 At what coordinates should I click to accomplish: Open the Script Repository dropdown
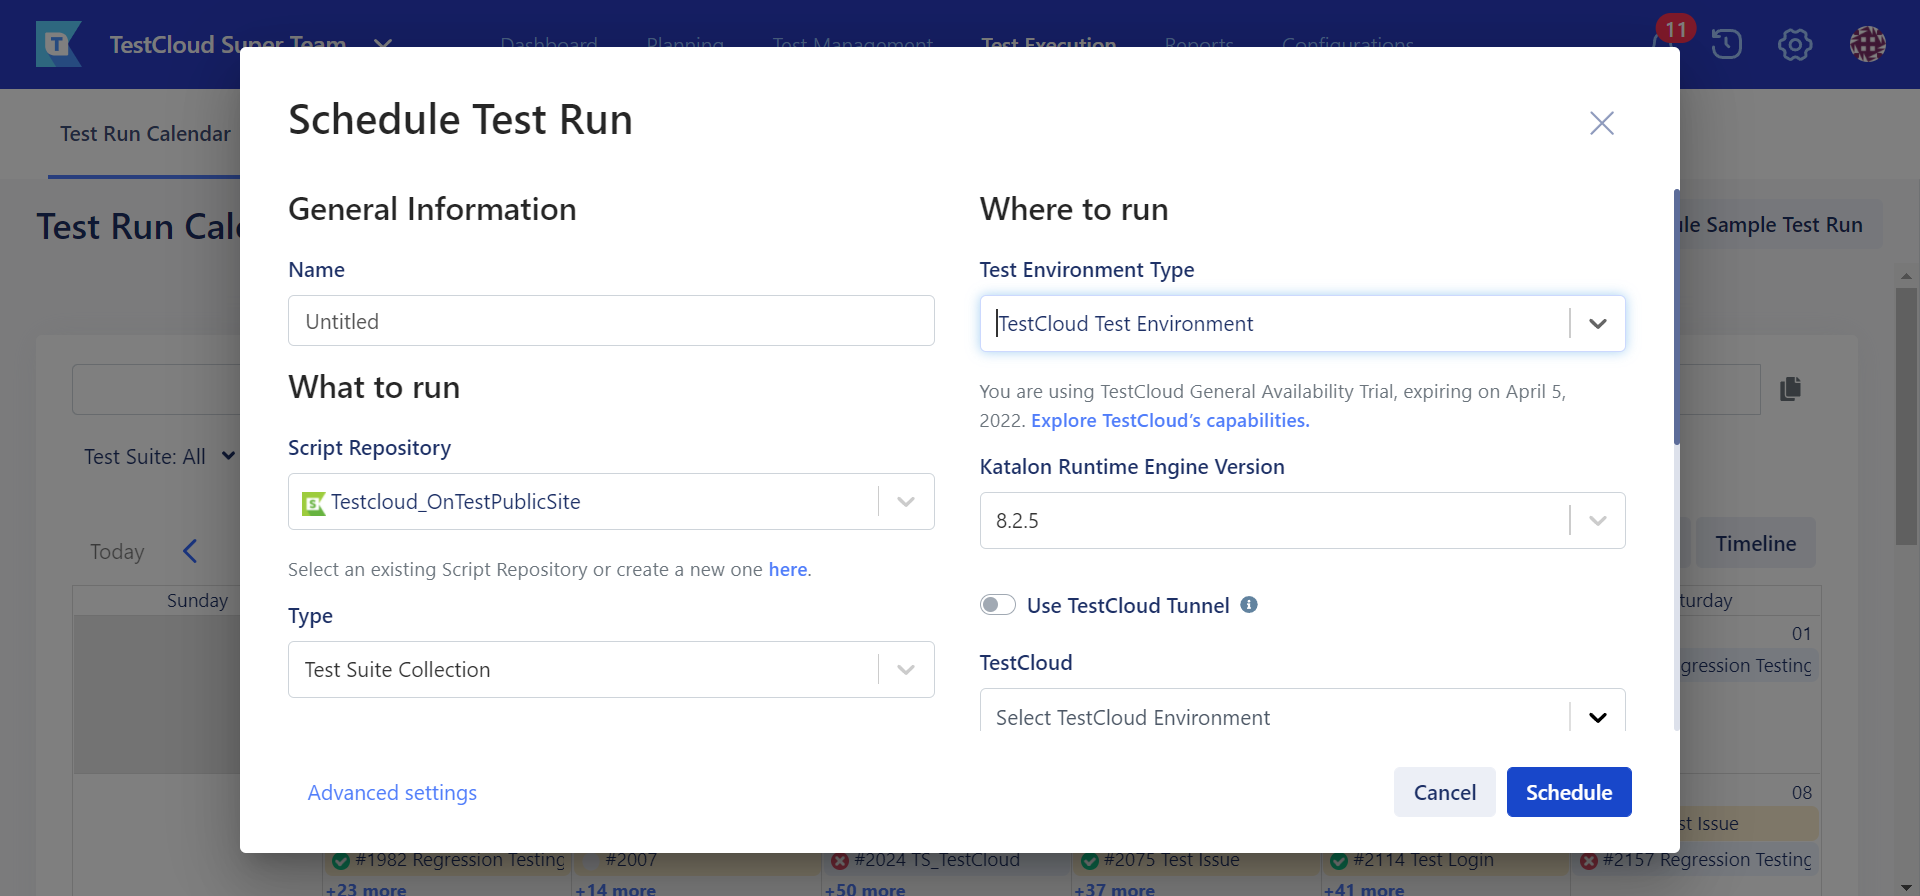pos(611,501)
